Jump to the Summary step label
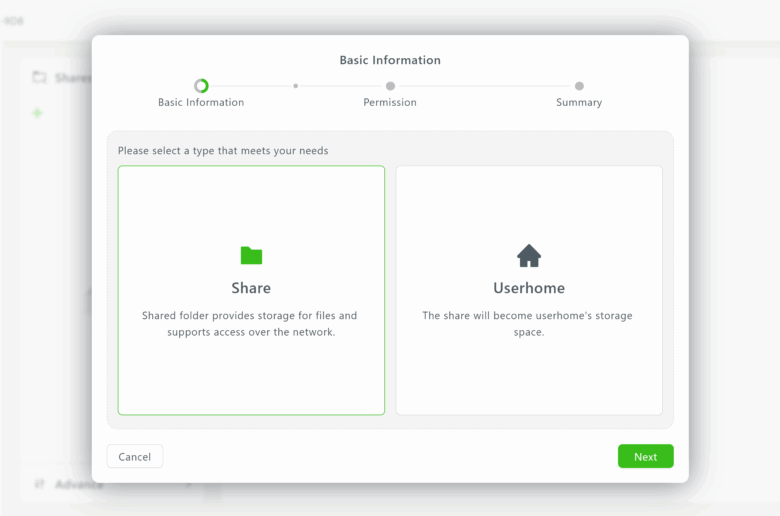 coord(579,102)
